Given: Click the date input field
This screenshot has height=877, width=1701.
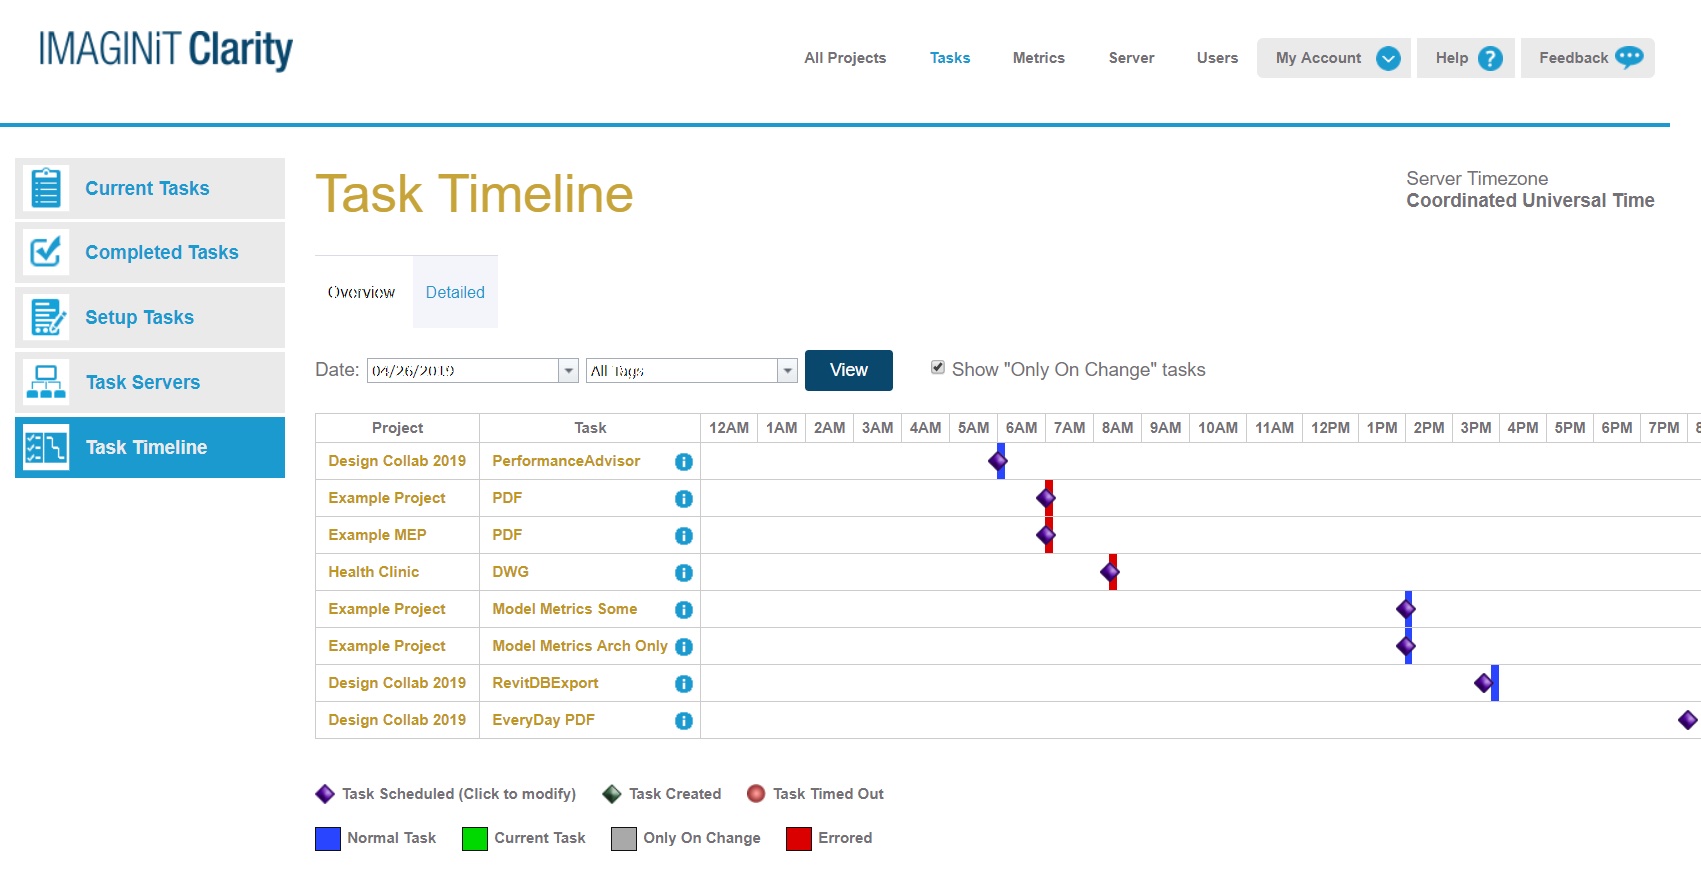Looking at the screenshot, I should point(463,371).
